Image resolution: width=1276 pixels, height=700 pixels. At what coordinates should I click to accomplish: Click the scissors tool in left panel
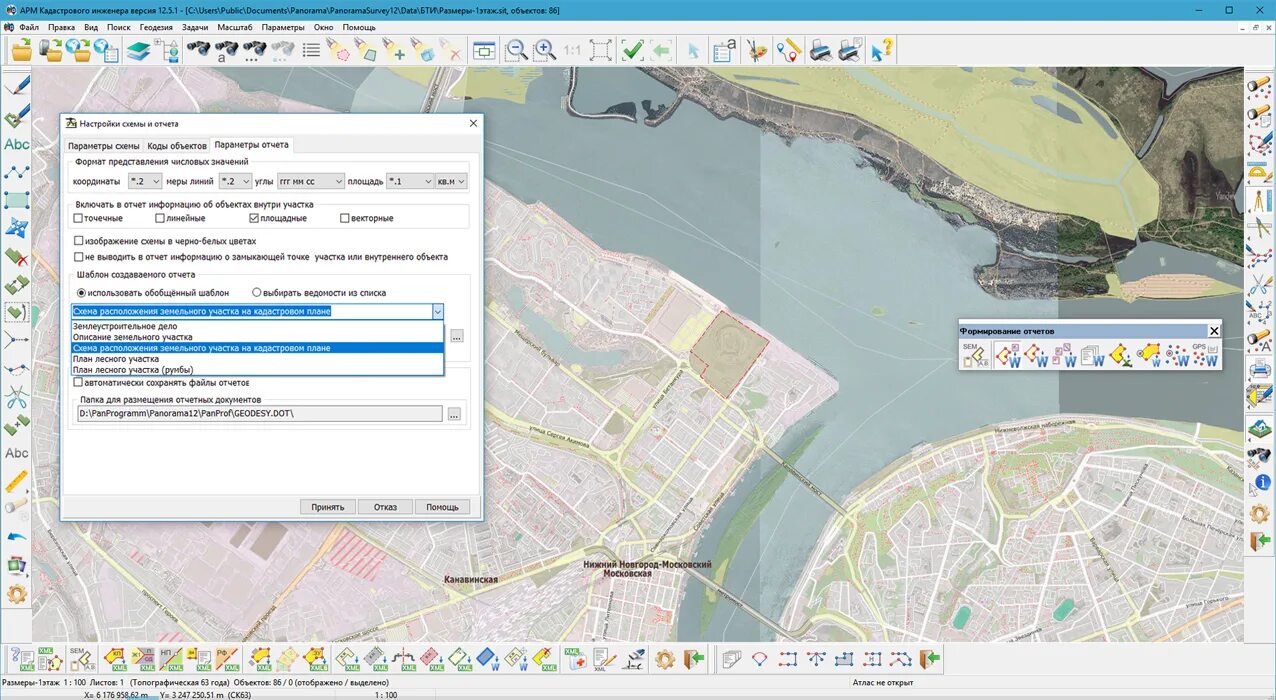point(16,397)
